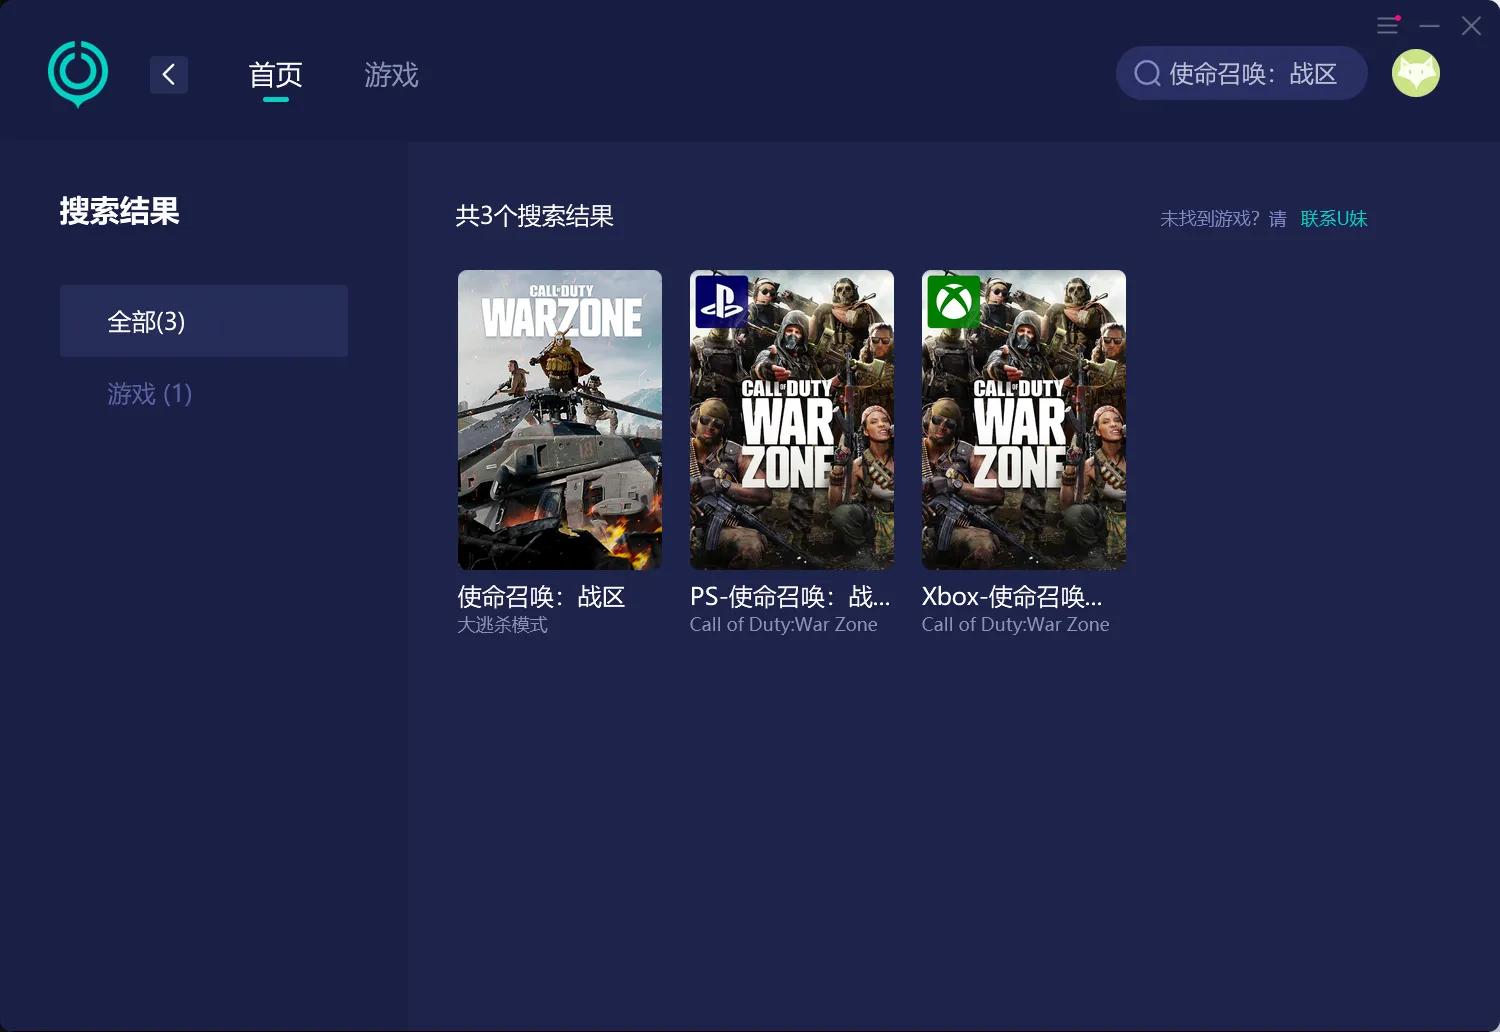Select the 全部(3) filter category

pos(204,321)
